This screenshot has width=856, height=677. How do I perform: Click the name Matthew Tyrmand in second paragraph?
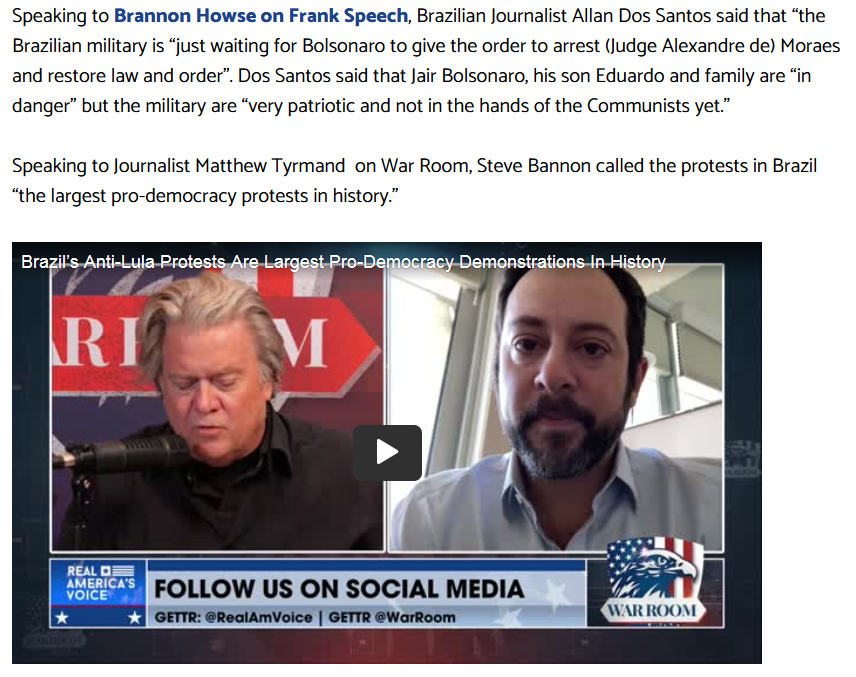[x=270, y=166]
